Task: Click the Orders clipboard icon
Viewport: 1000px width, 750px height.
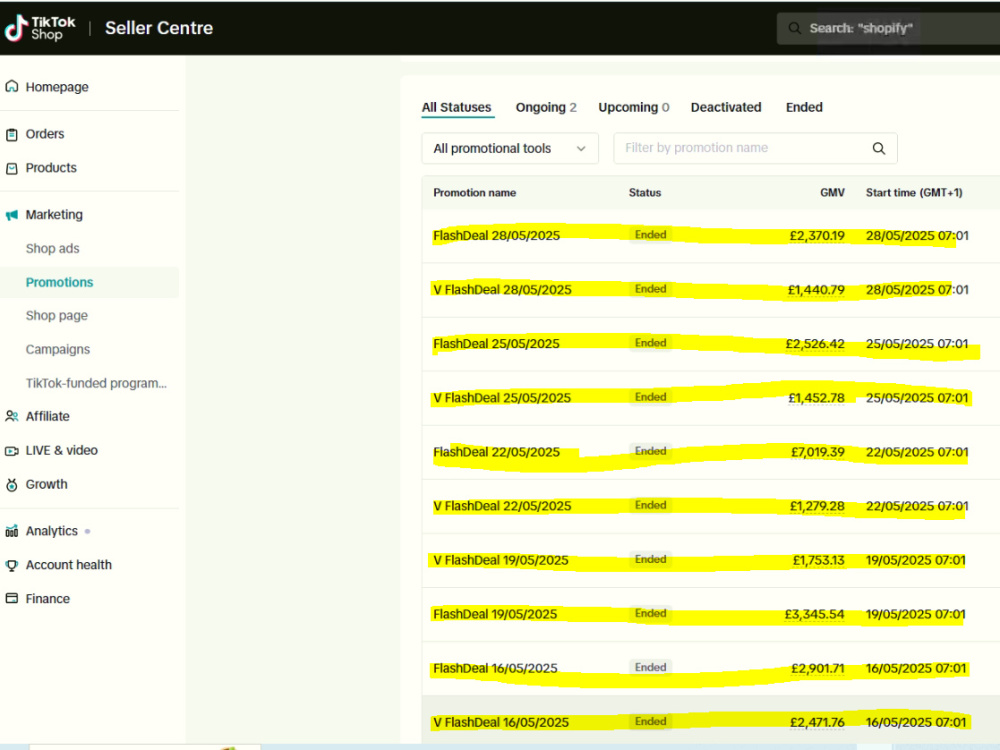Action: point(11,134)
